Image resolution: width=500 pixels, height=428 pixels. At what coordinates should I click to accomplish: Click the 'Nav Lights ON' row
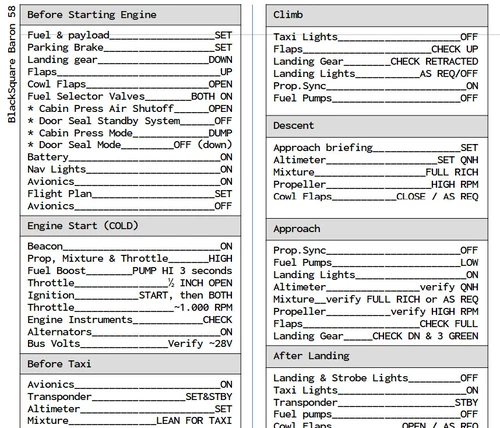[130, 169]
